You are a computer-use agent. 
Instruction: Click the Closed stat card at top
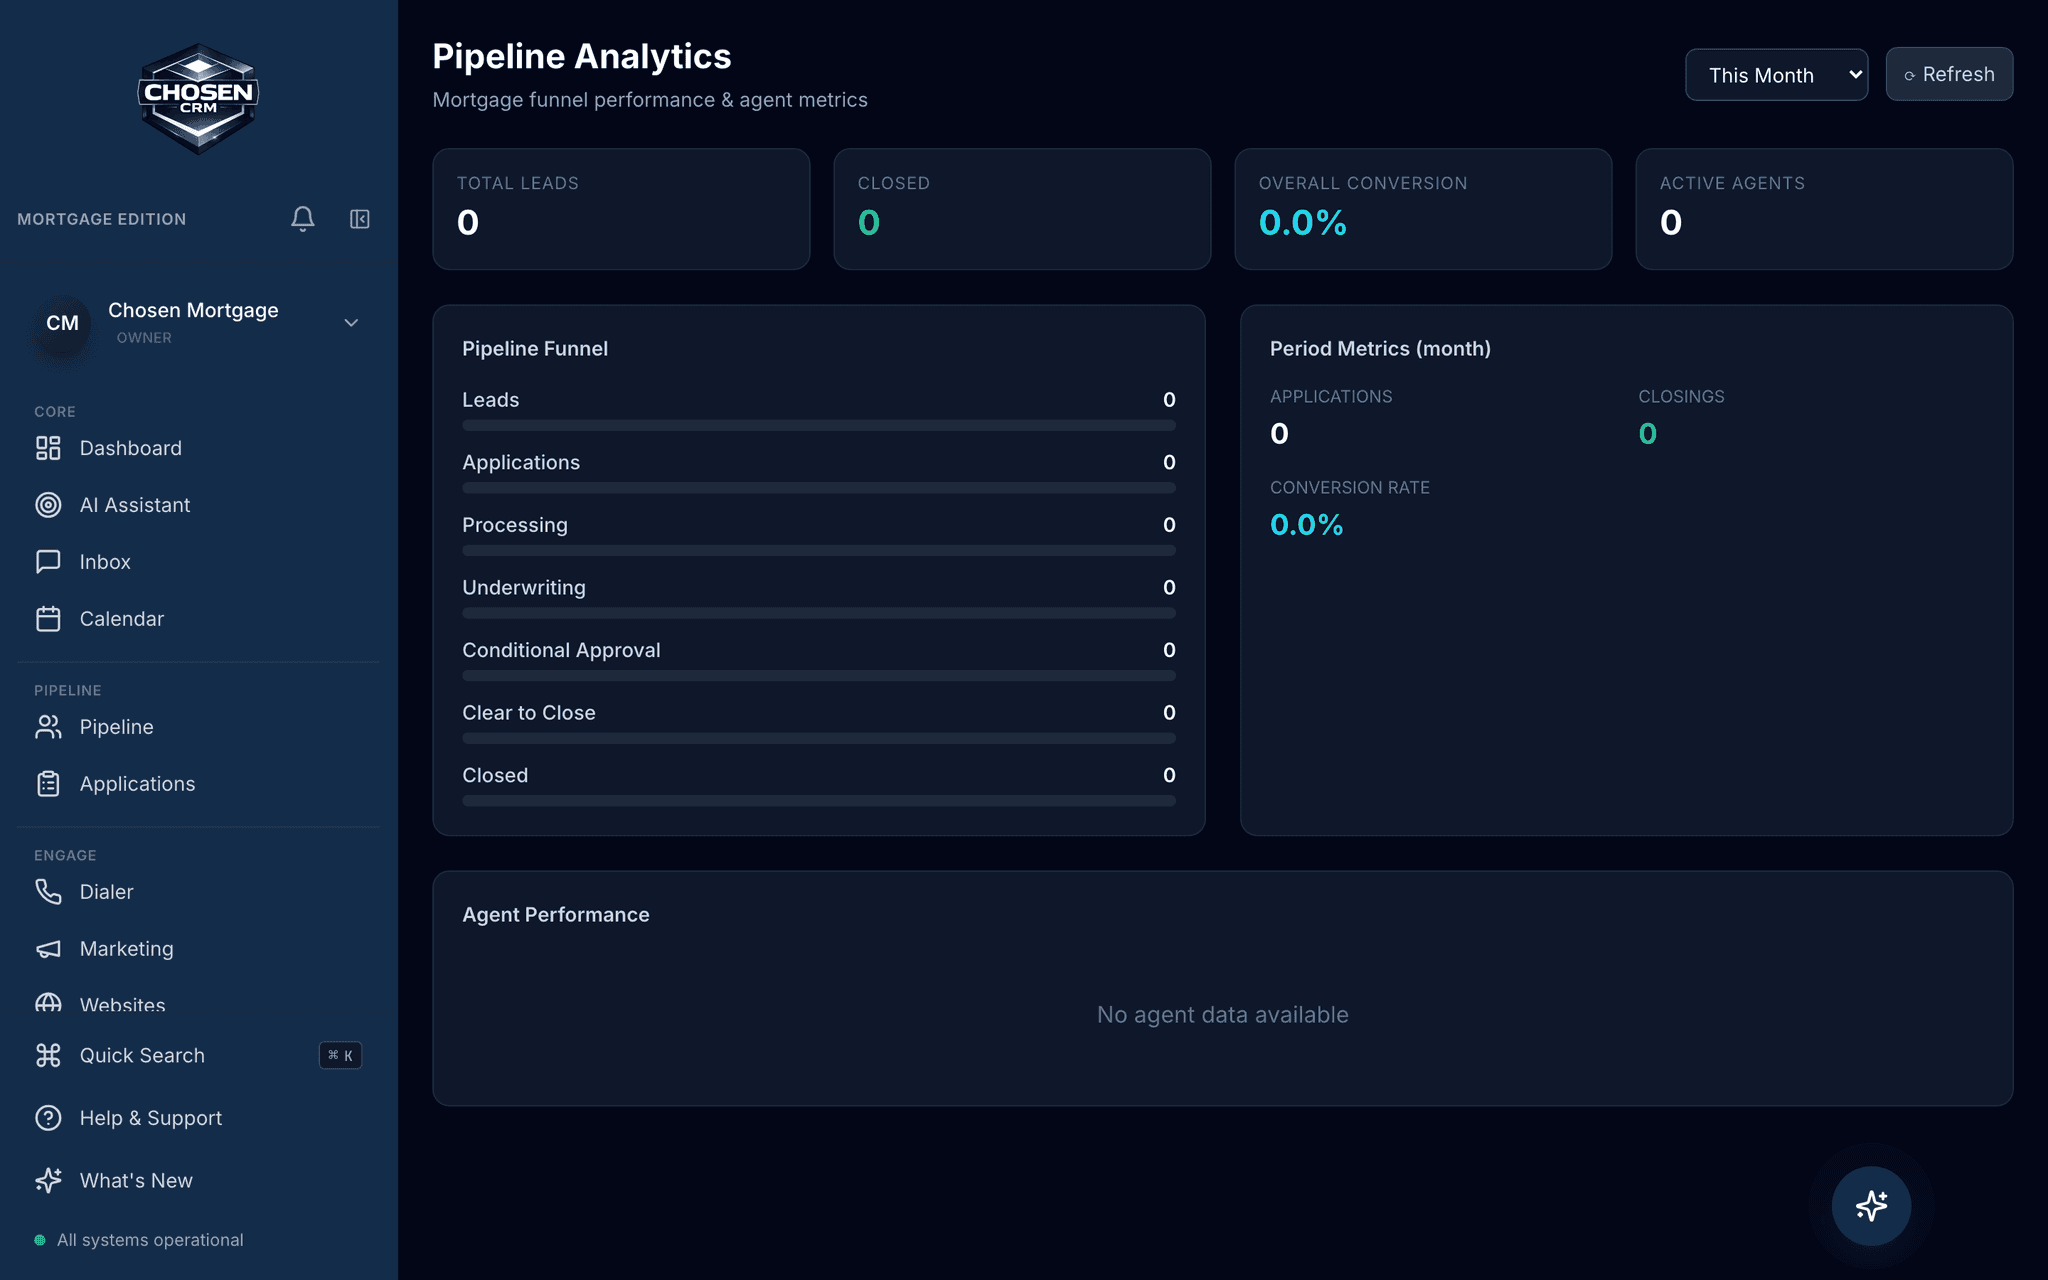(x=1022, y=209)
